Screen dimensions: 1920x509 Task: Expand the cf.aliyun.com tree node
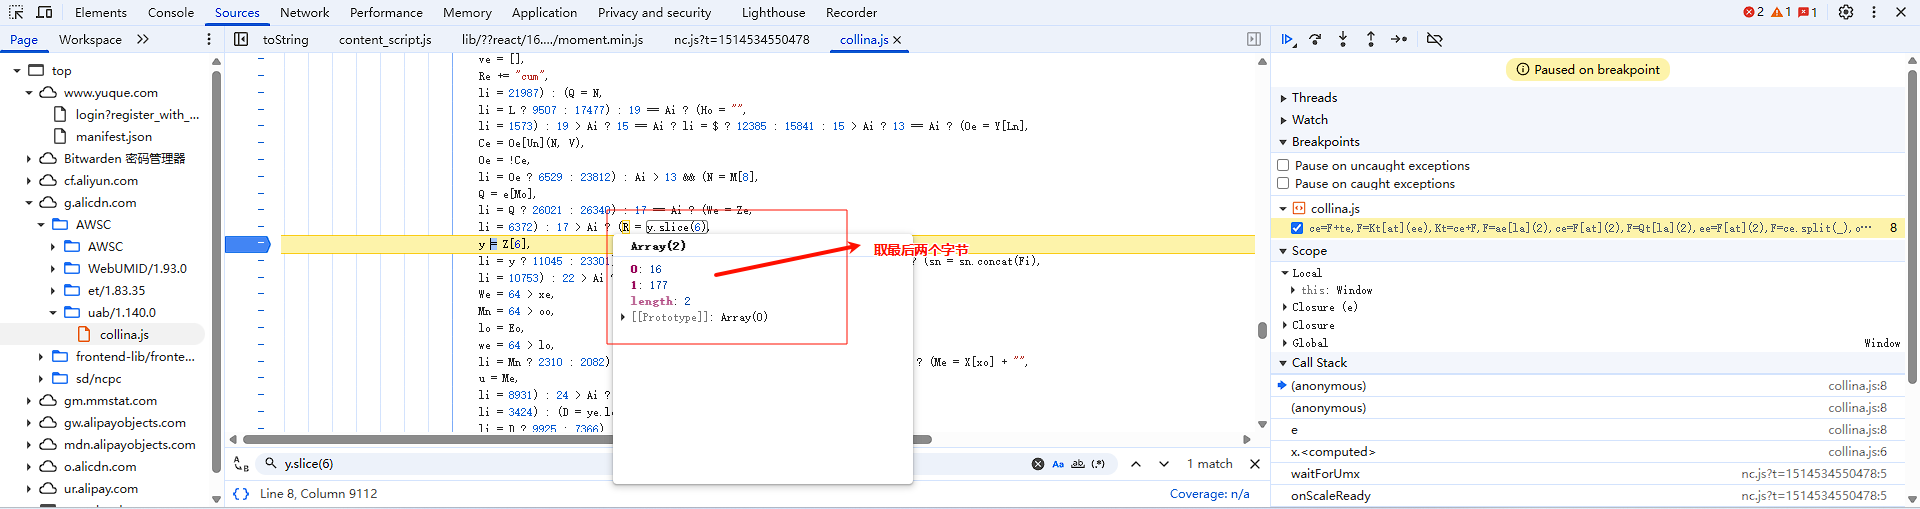[x=29, y=181]
